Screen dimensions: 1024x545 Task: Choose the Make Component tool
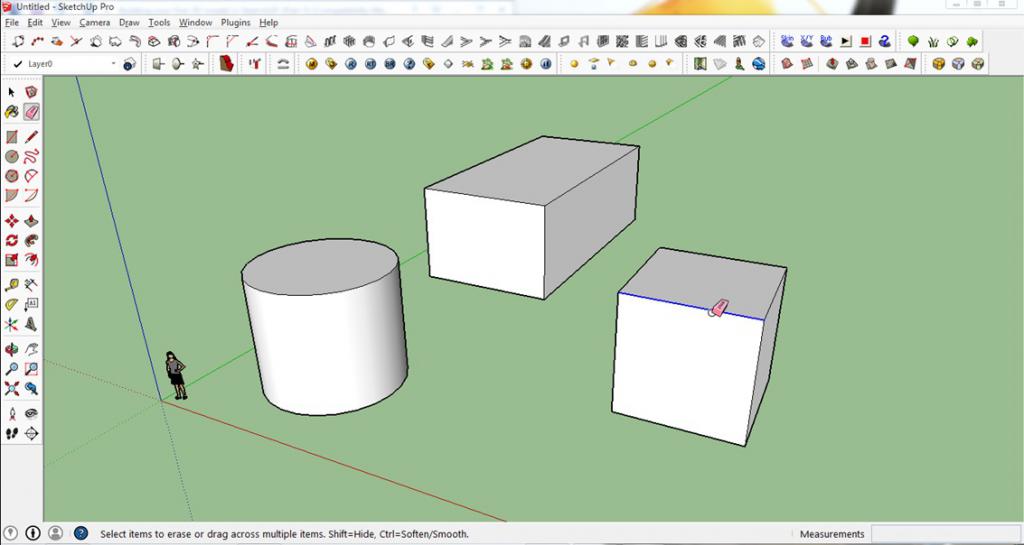point(31,93)
